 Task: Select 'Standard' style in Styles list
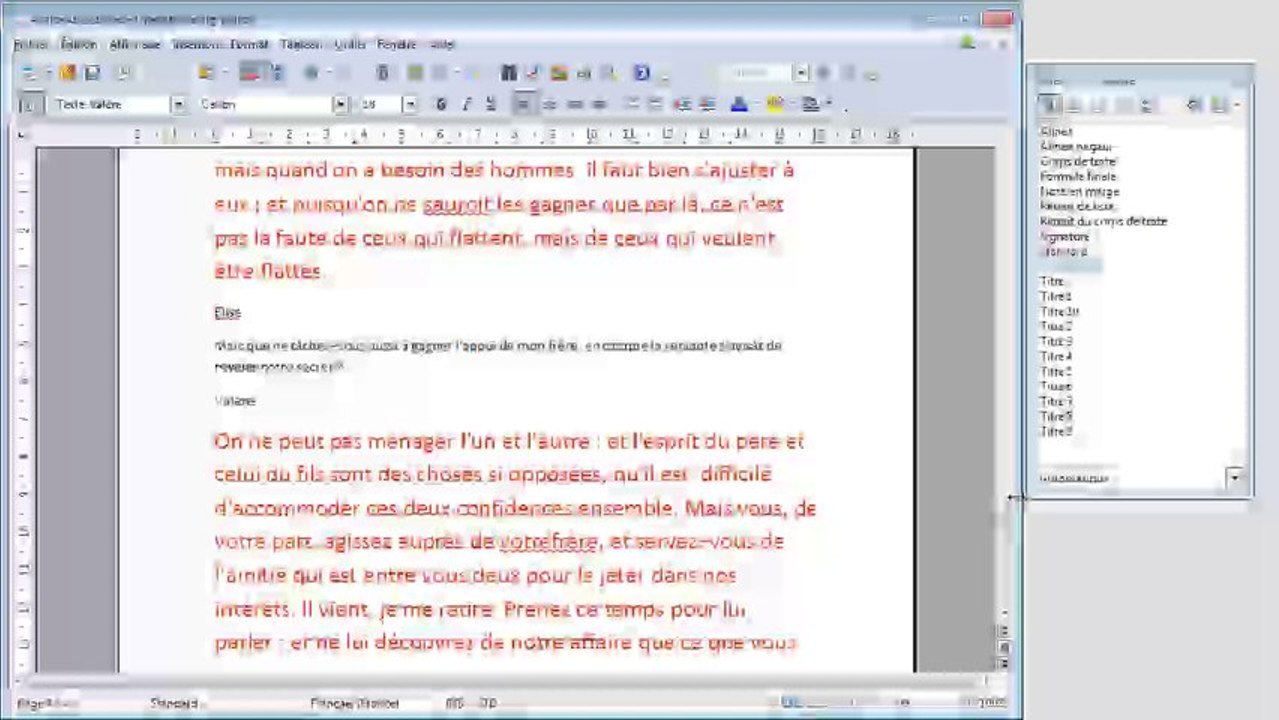point(1065,252)
